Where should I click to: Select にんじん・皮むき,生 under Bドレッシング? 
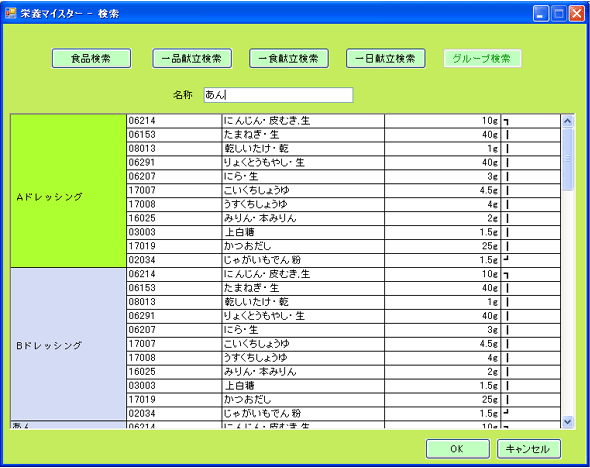(x=303, y=274)
